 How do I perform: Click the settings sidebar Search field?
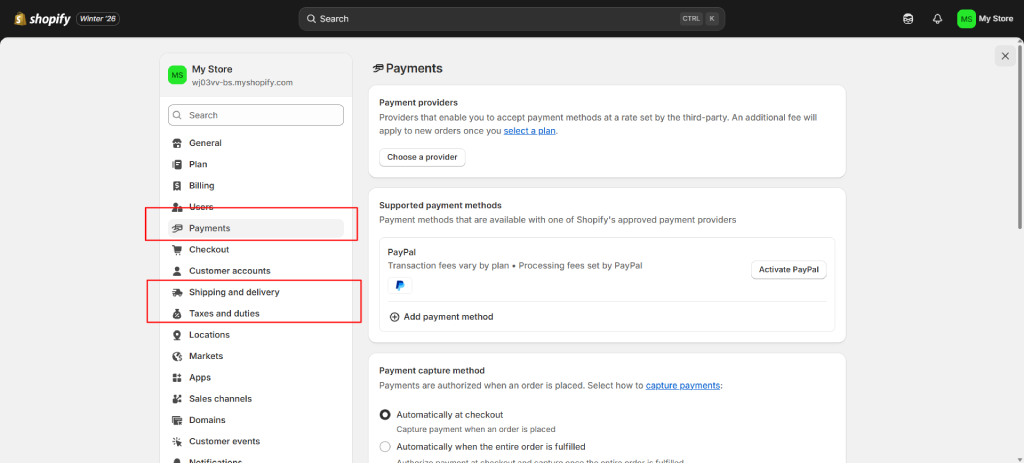[x=255, y=115]
